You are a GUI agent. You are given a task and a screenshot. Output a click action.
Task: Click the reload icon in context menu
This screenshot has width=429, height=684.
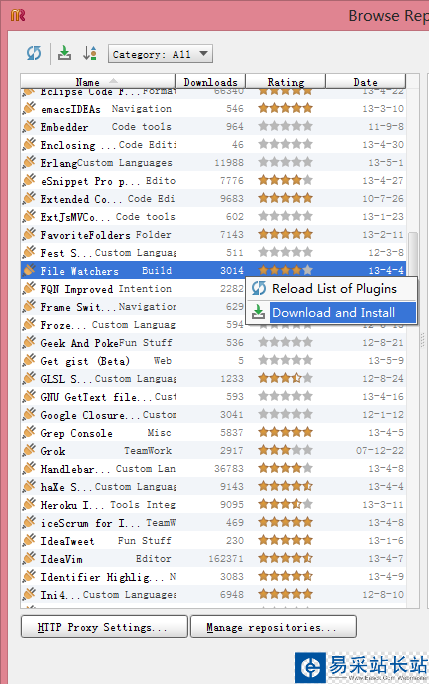tap(259, 288)
